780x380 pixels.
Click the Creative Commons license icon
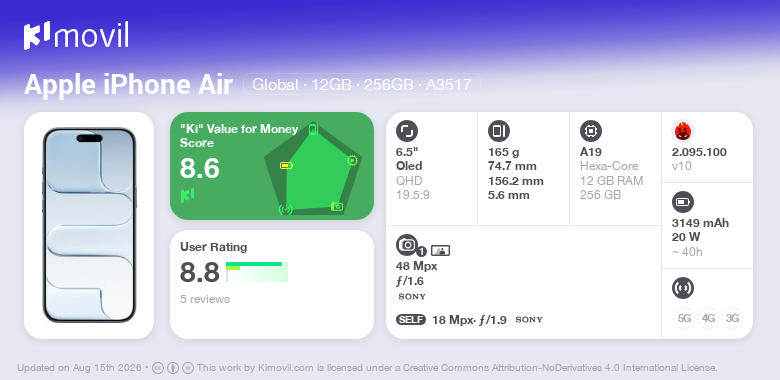tap(158, 368)
